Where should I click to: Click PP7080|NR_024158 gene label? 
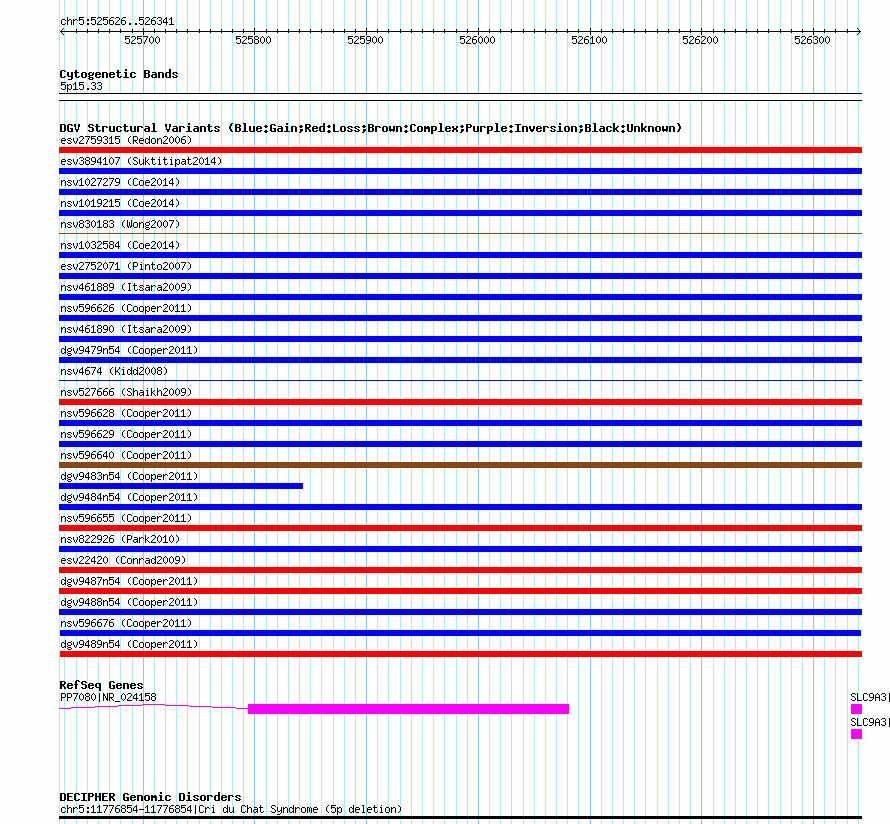point(108,697)
